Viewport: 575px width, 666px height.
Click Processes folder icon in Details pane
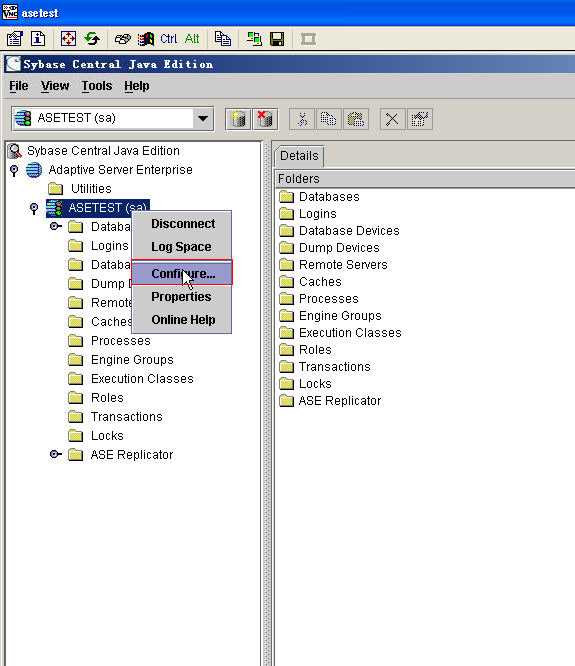click(x=287, y=299)
